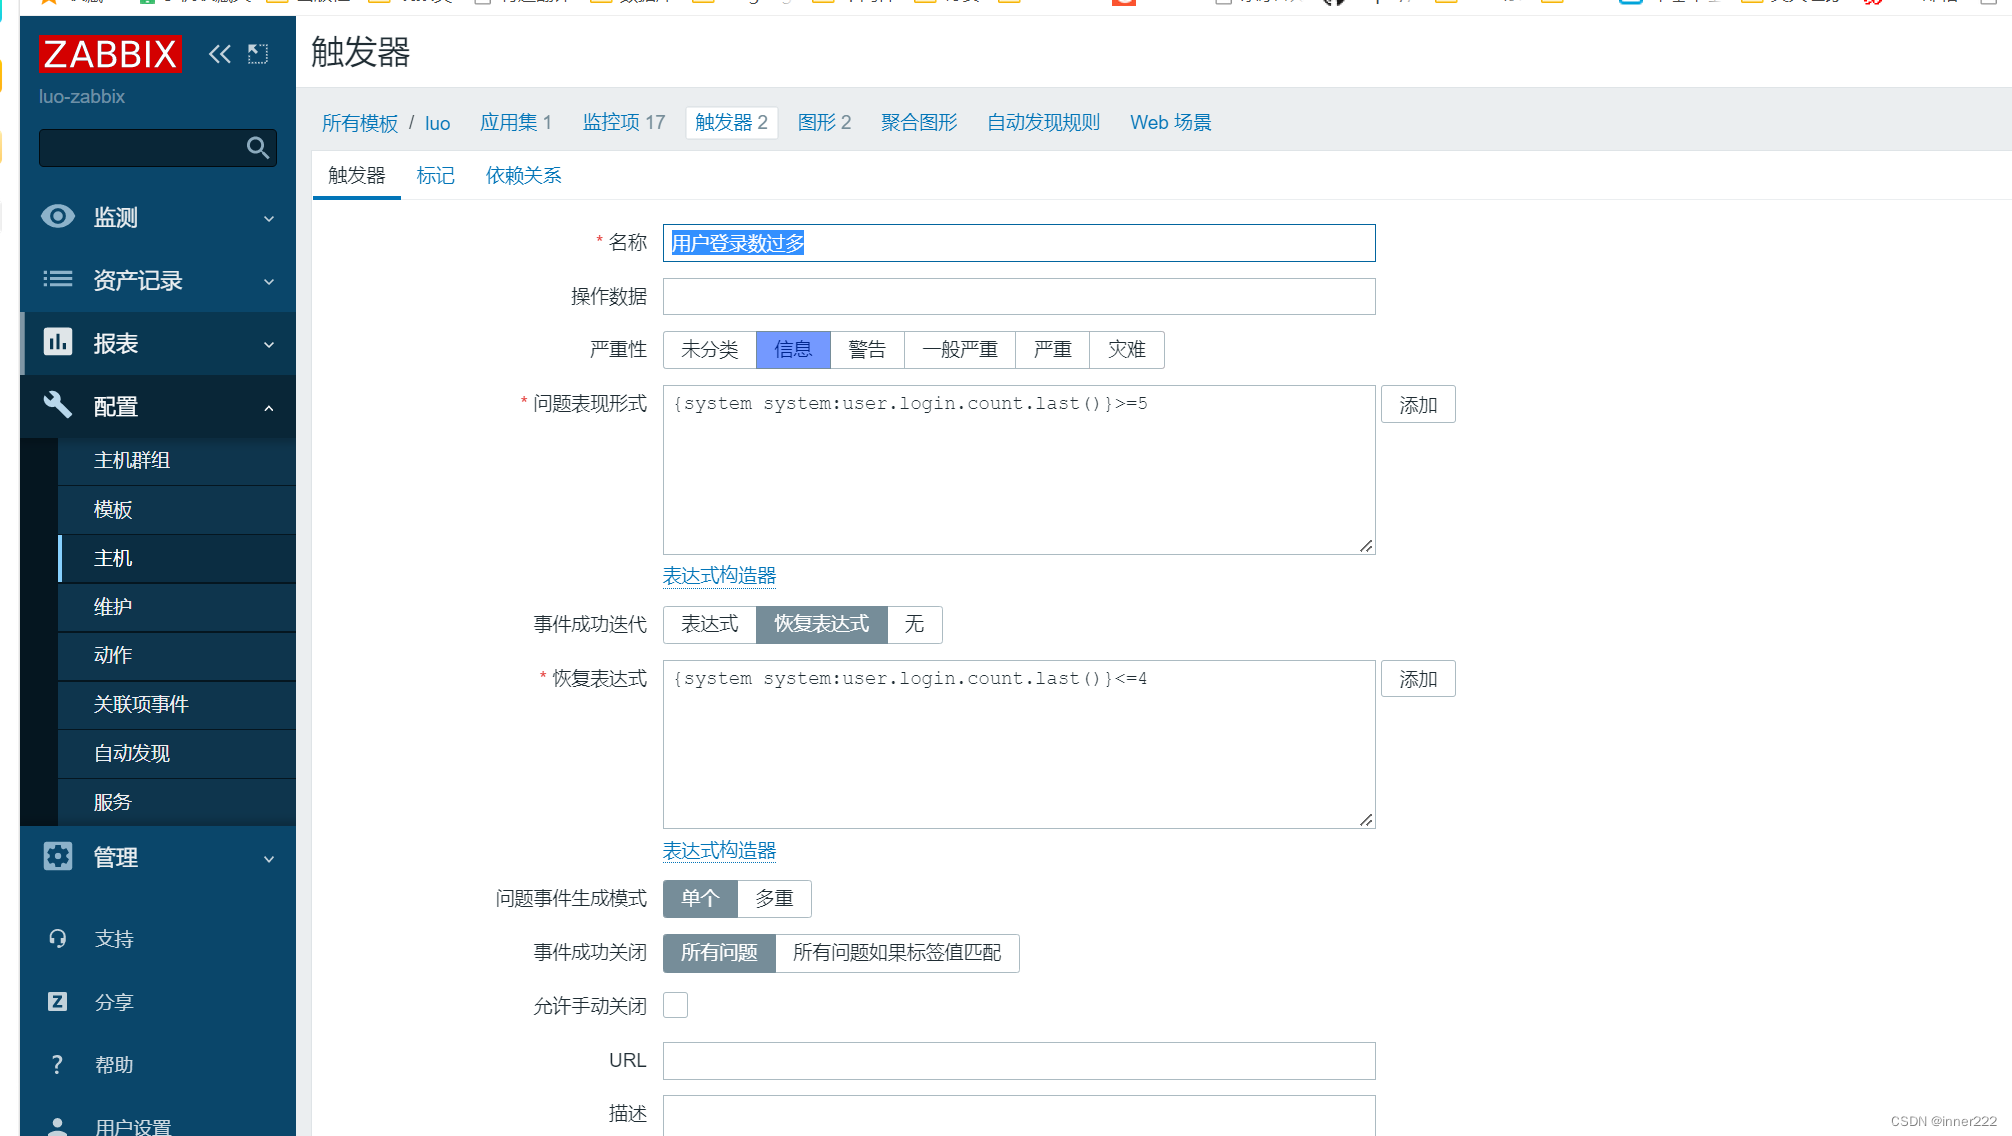2012x1136 pixels.
Task: Click the question mark icon for 帮助
Action: pyautogui.click(x=58, y=1064)
